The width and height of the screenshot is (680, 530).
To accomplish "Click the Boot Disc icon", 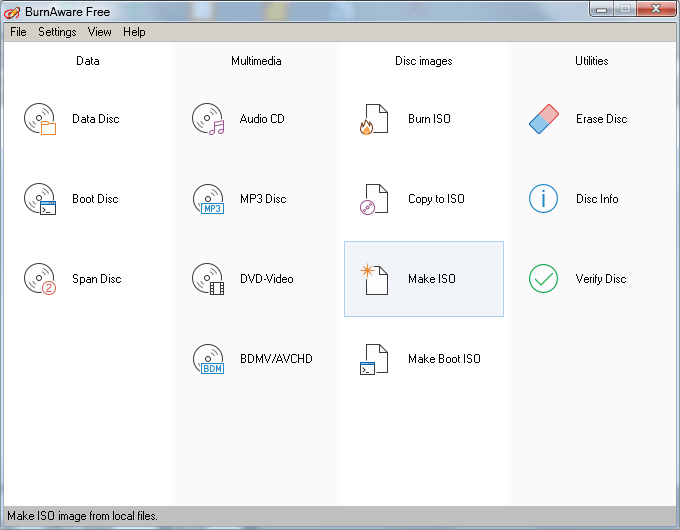I will [40, 199].
